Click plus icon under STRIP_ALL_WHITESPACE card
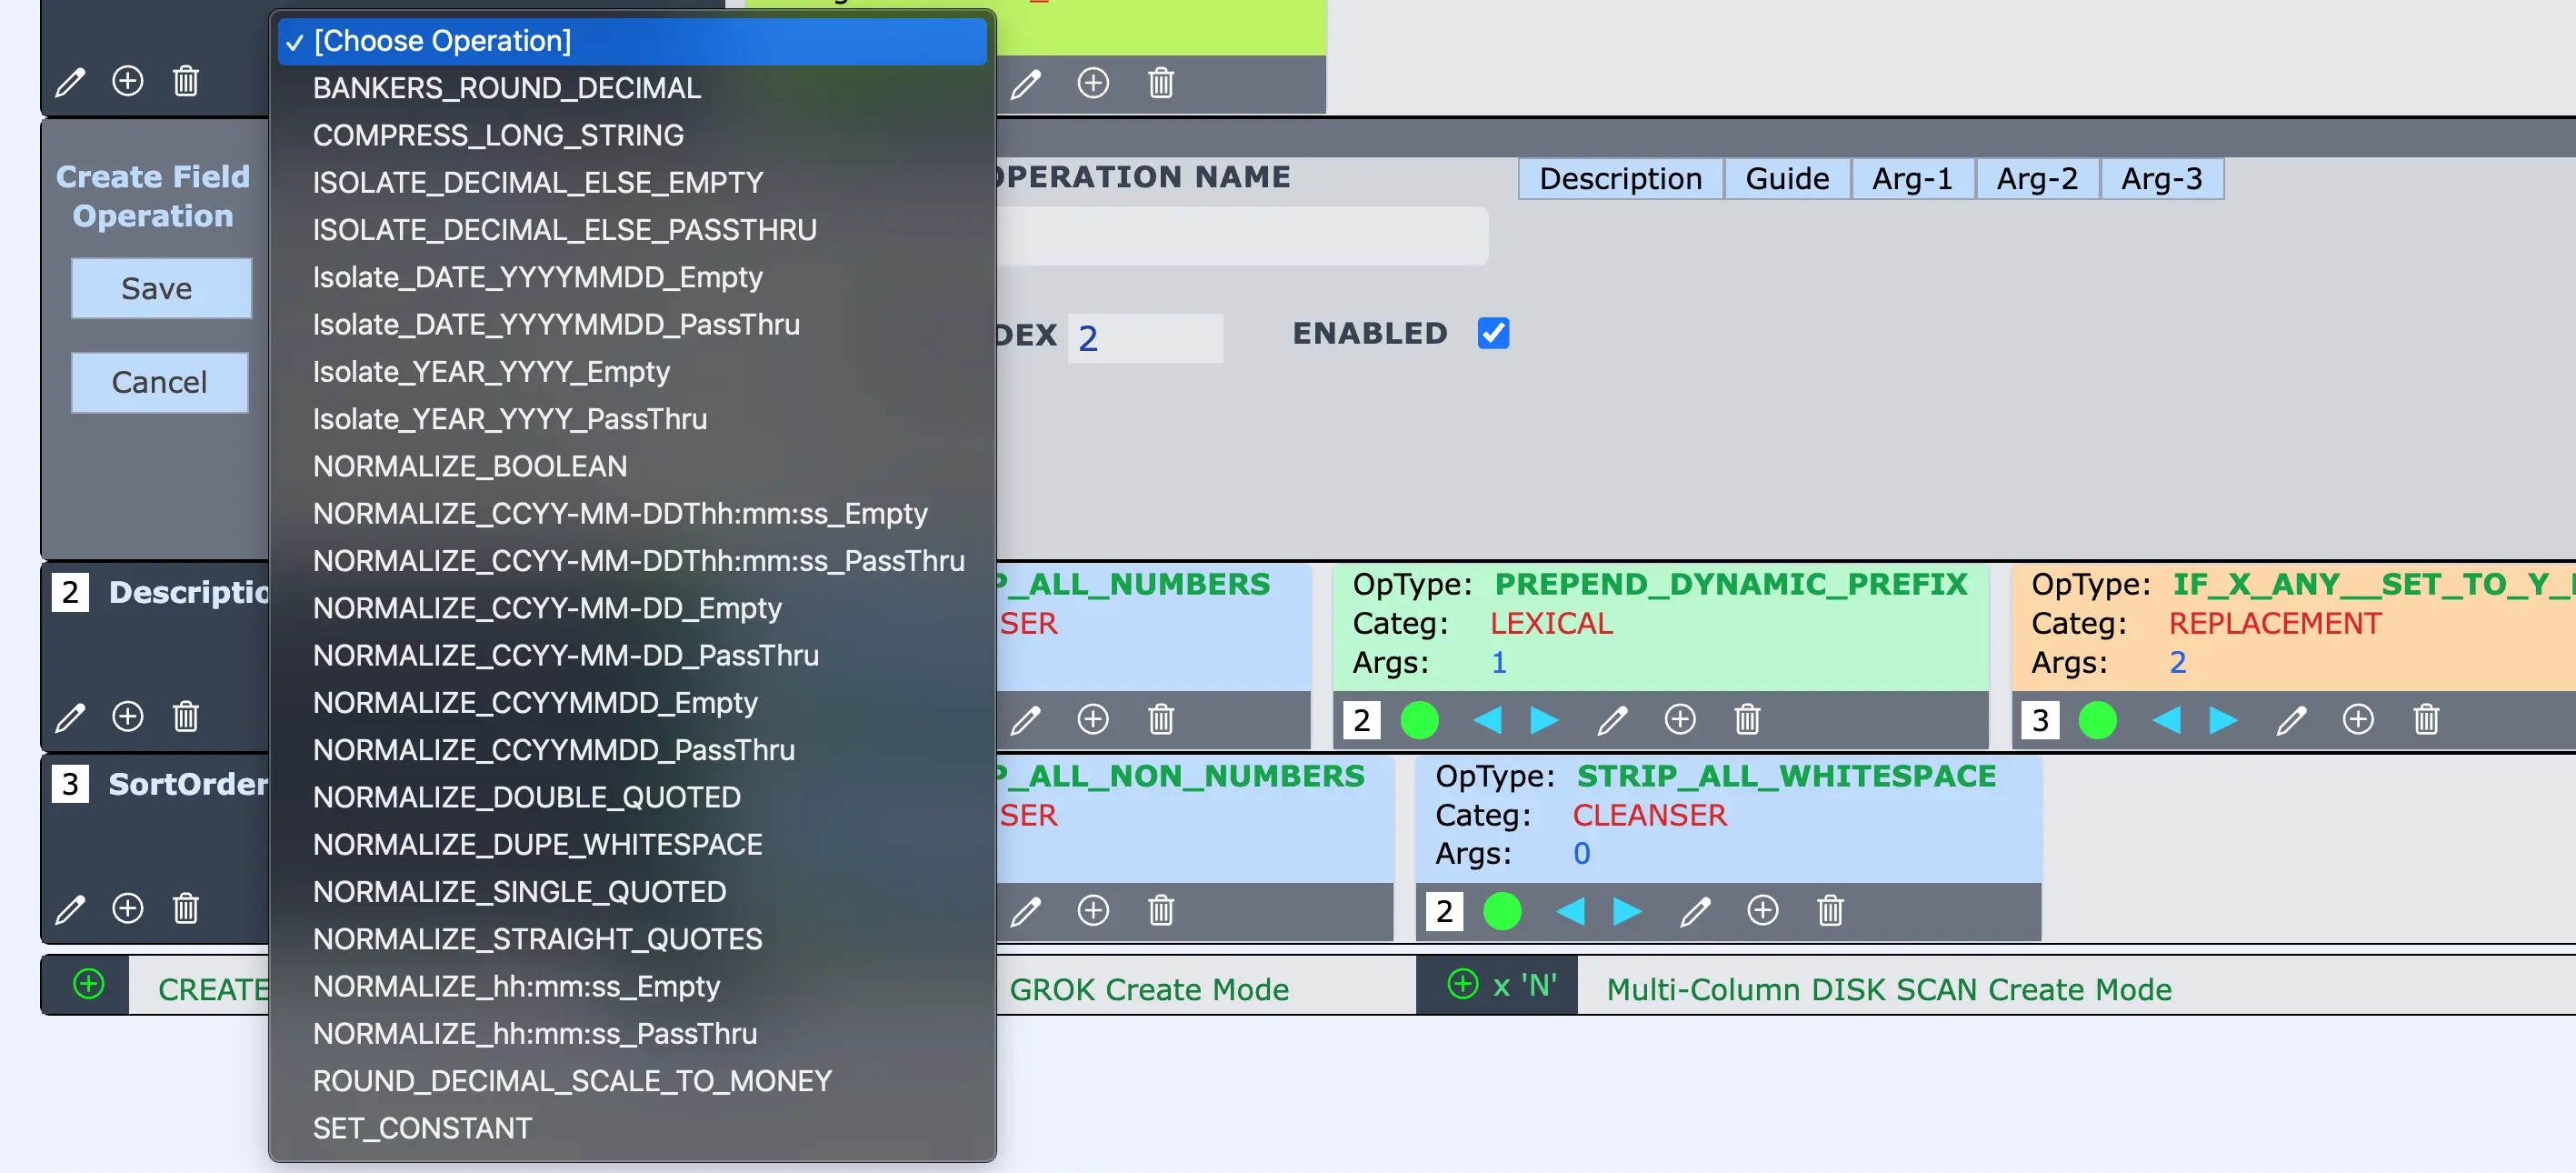Image resolution: width=2576 pixels, height=1173 pixels. 1763,910
